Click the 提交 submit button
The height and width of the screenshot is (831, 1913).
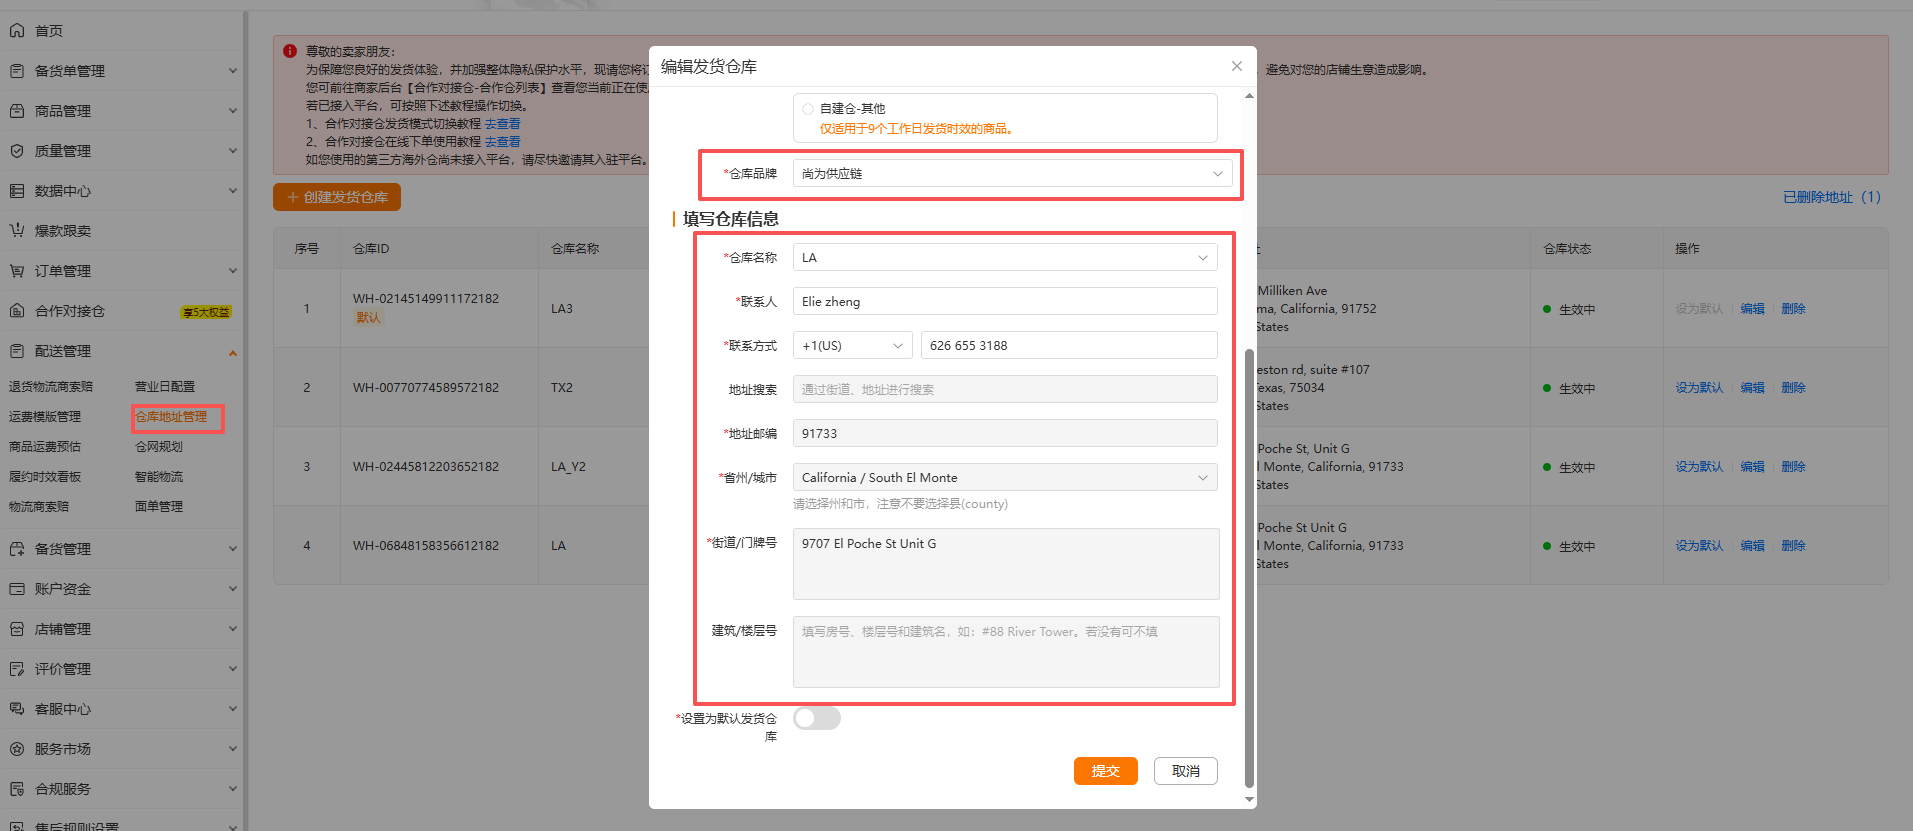coord(1106,771)
